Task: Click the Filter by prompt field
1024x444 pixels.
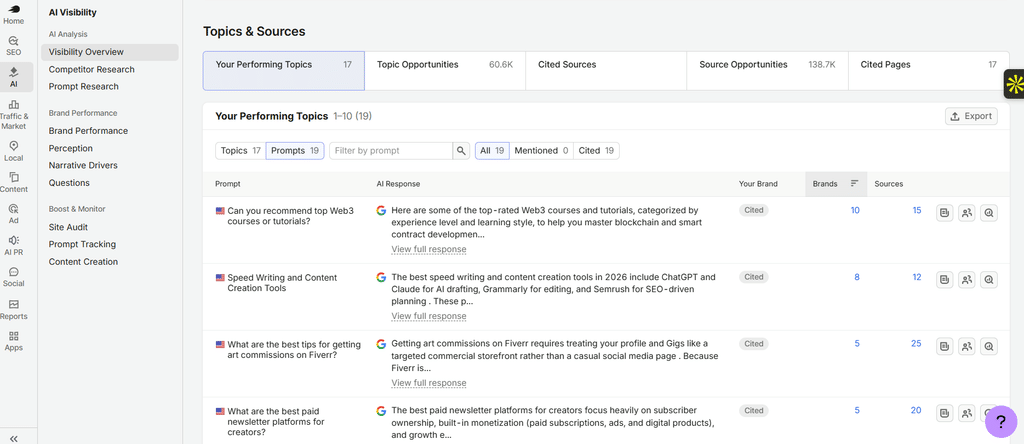Action: (x=391, y=151)
